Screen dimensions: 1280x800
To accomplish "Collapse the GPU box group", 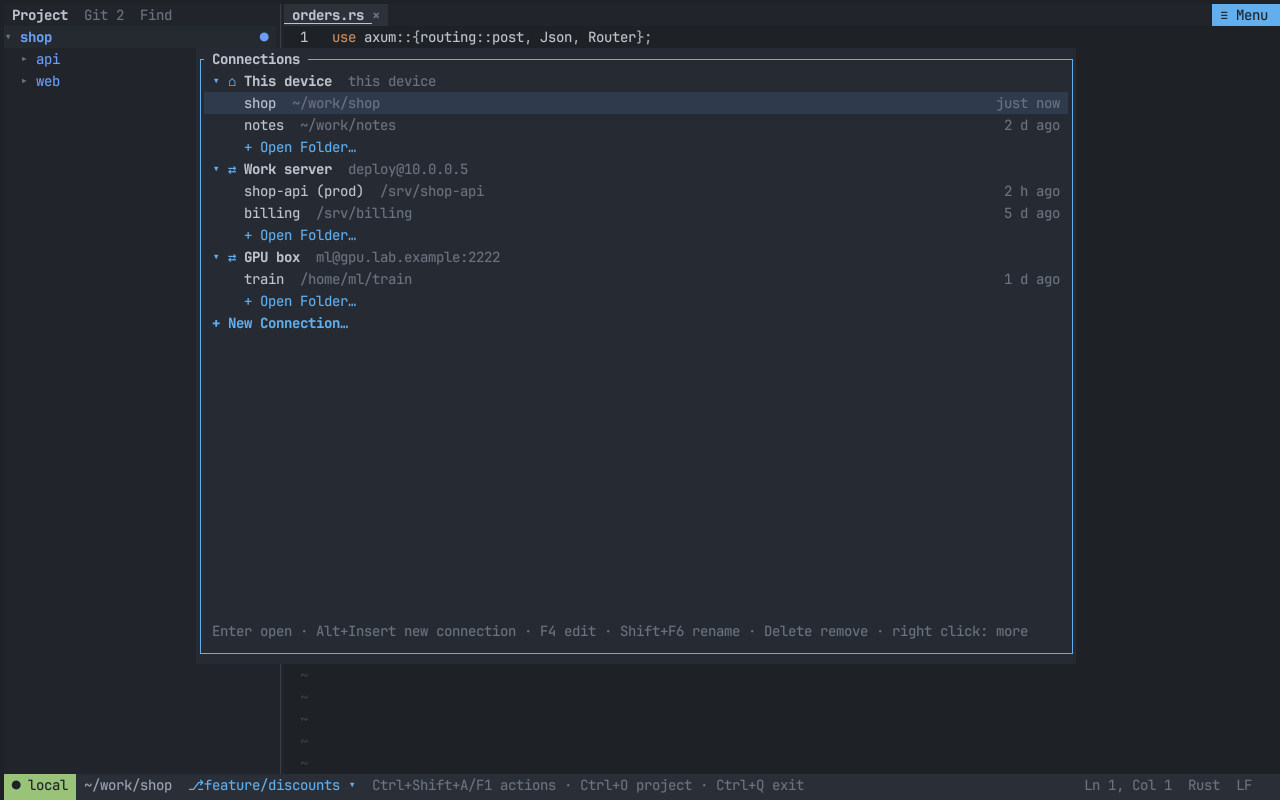I will 216,257.
